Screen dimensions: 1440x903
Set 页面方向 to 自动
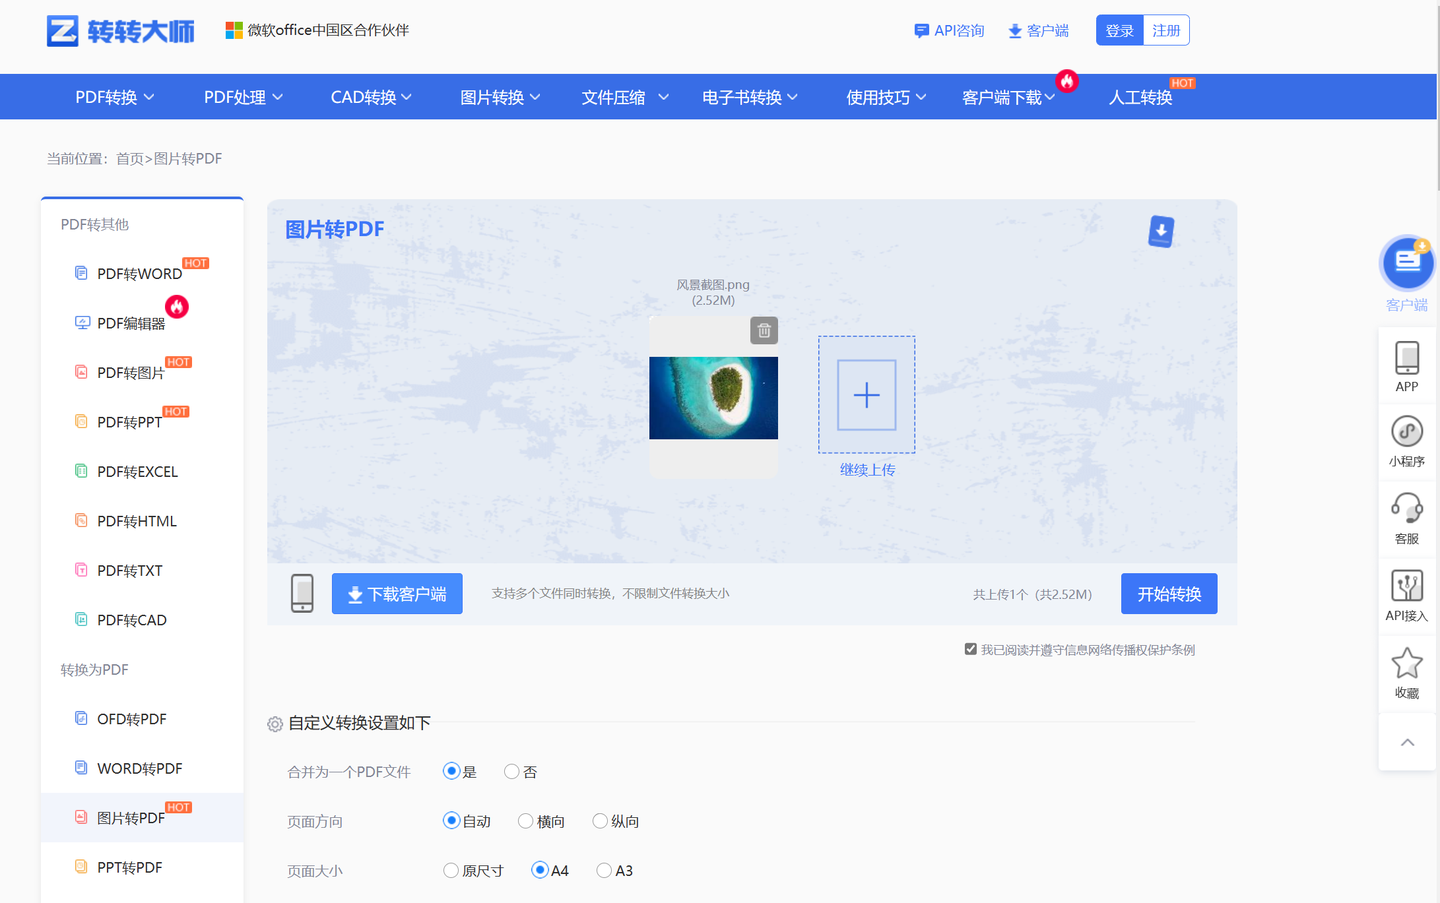pyautogui.click(x=451, y=820)
